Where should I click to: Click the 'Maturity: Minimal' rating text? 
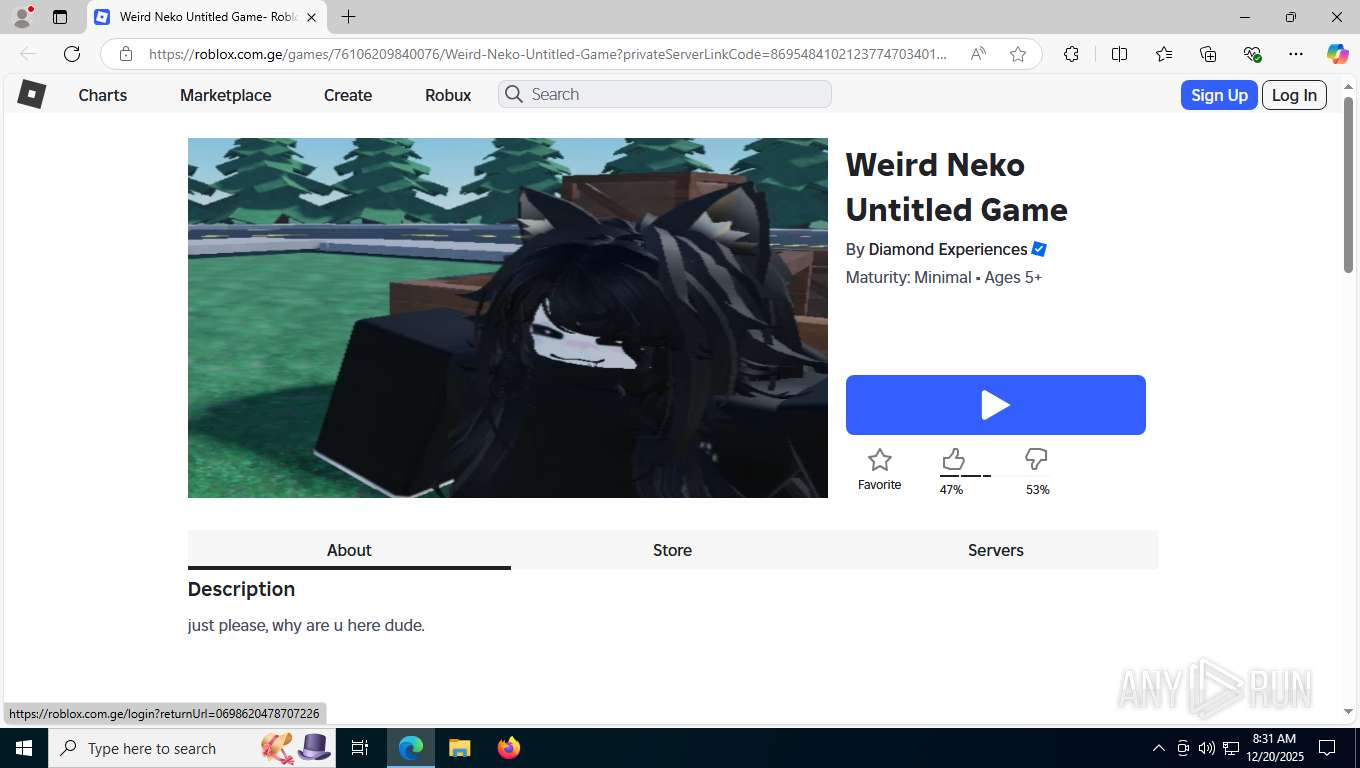pyautogui.click(x=909, y=277)
